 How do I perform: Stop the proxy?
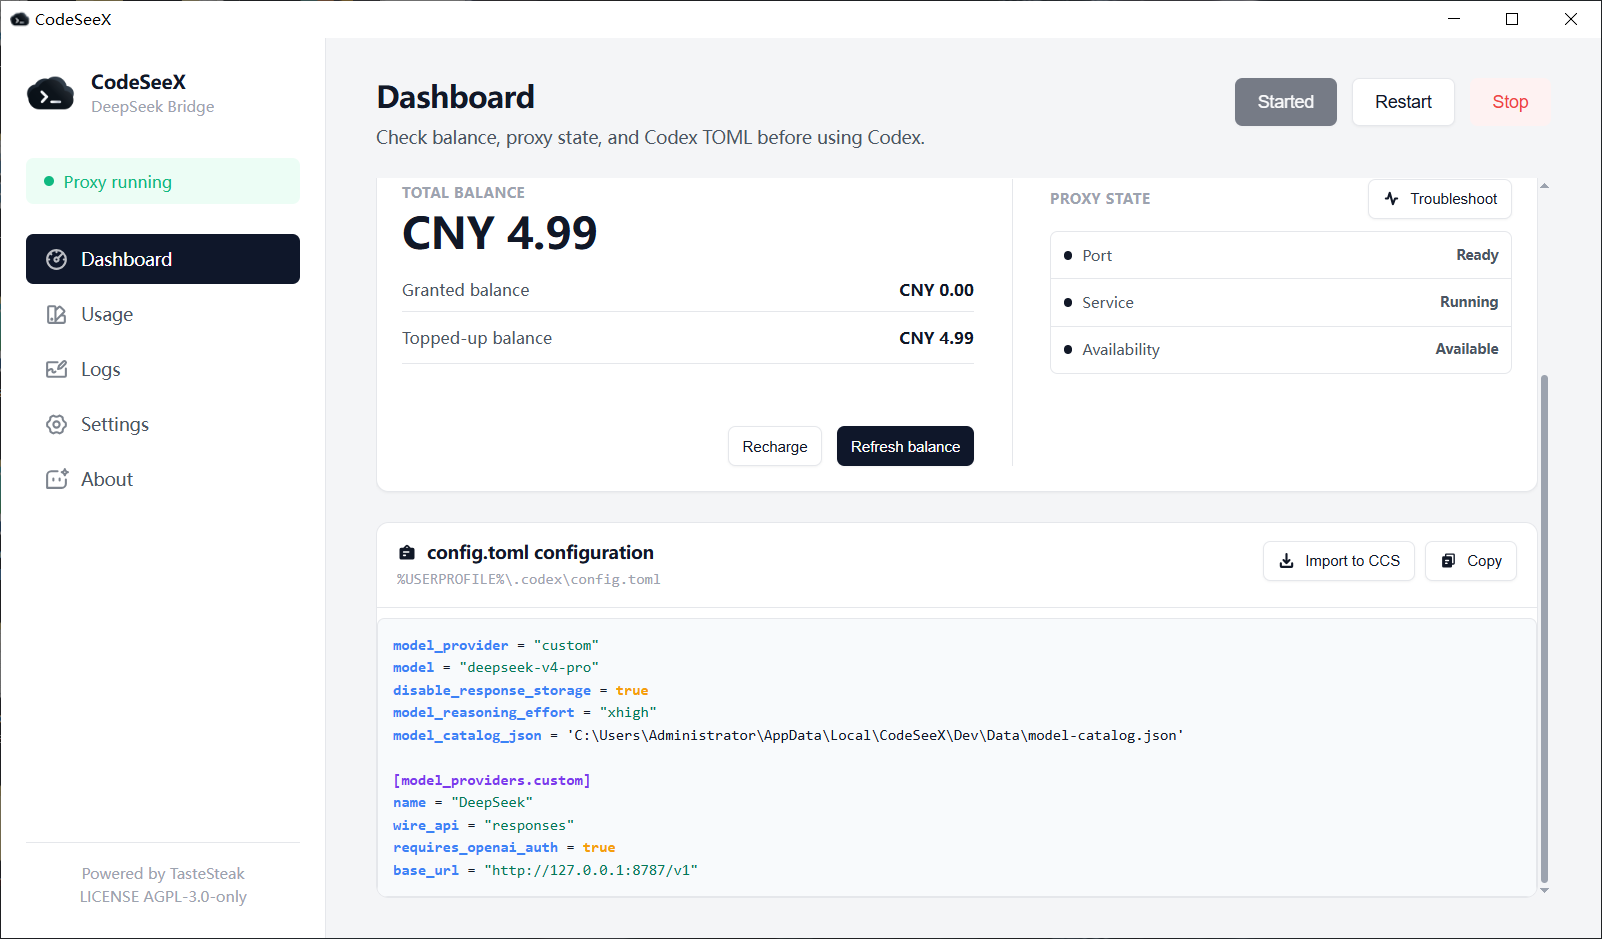point(1510,102)
